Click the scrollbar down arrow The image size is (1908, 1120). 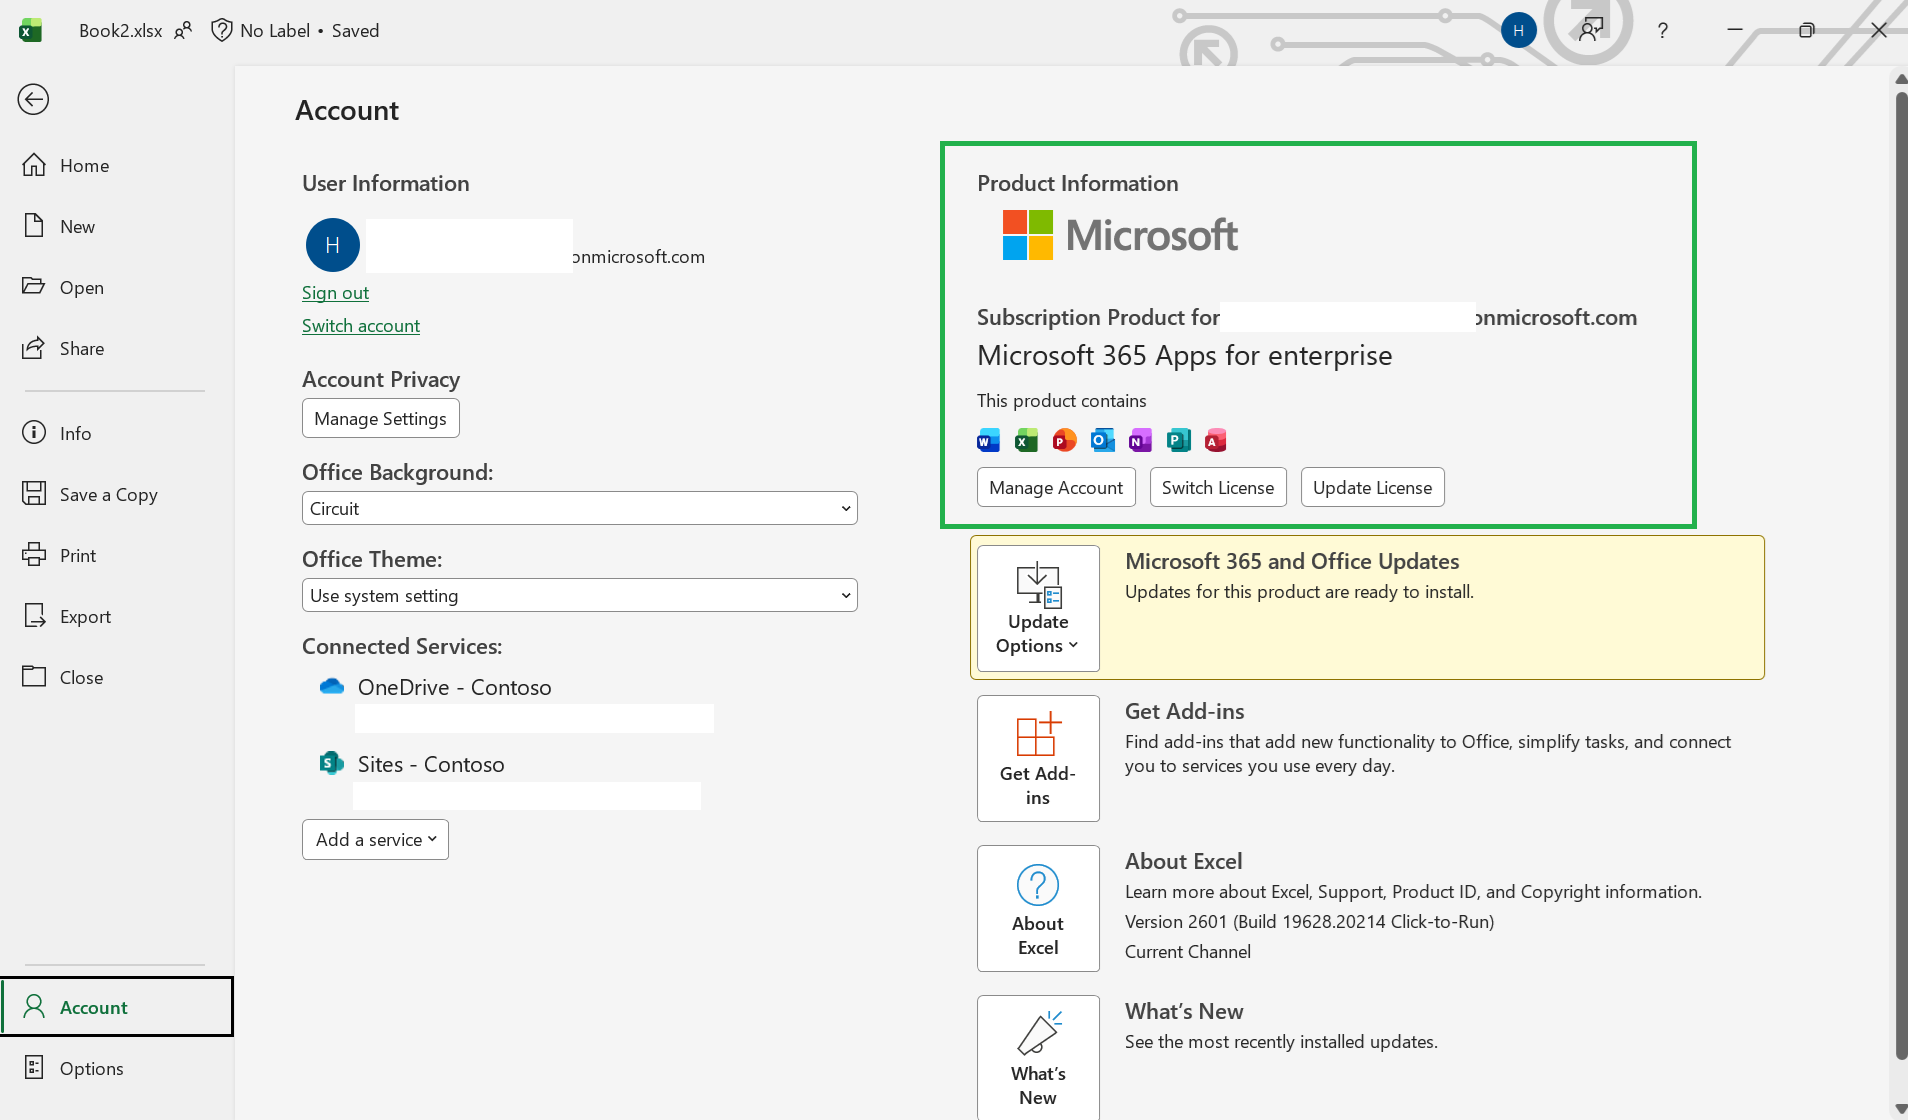[x=1900, y=1108]
